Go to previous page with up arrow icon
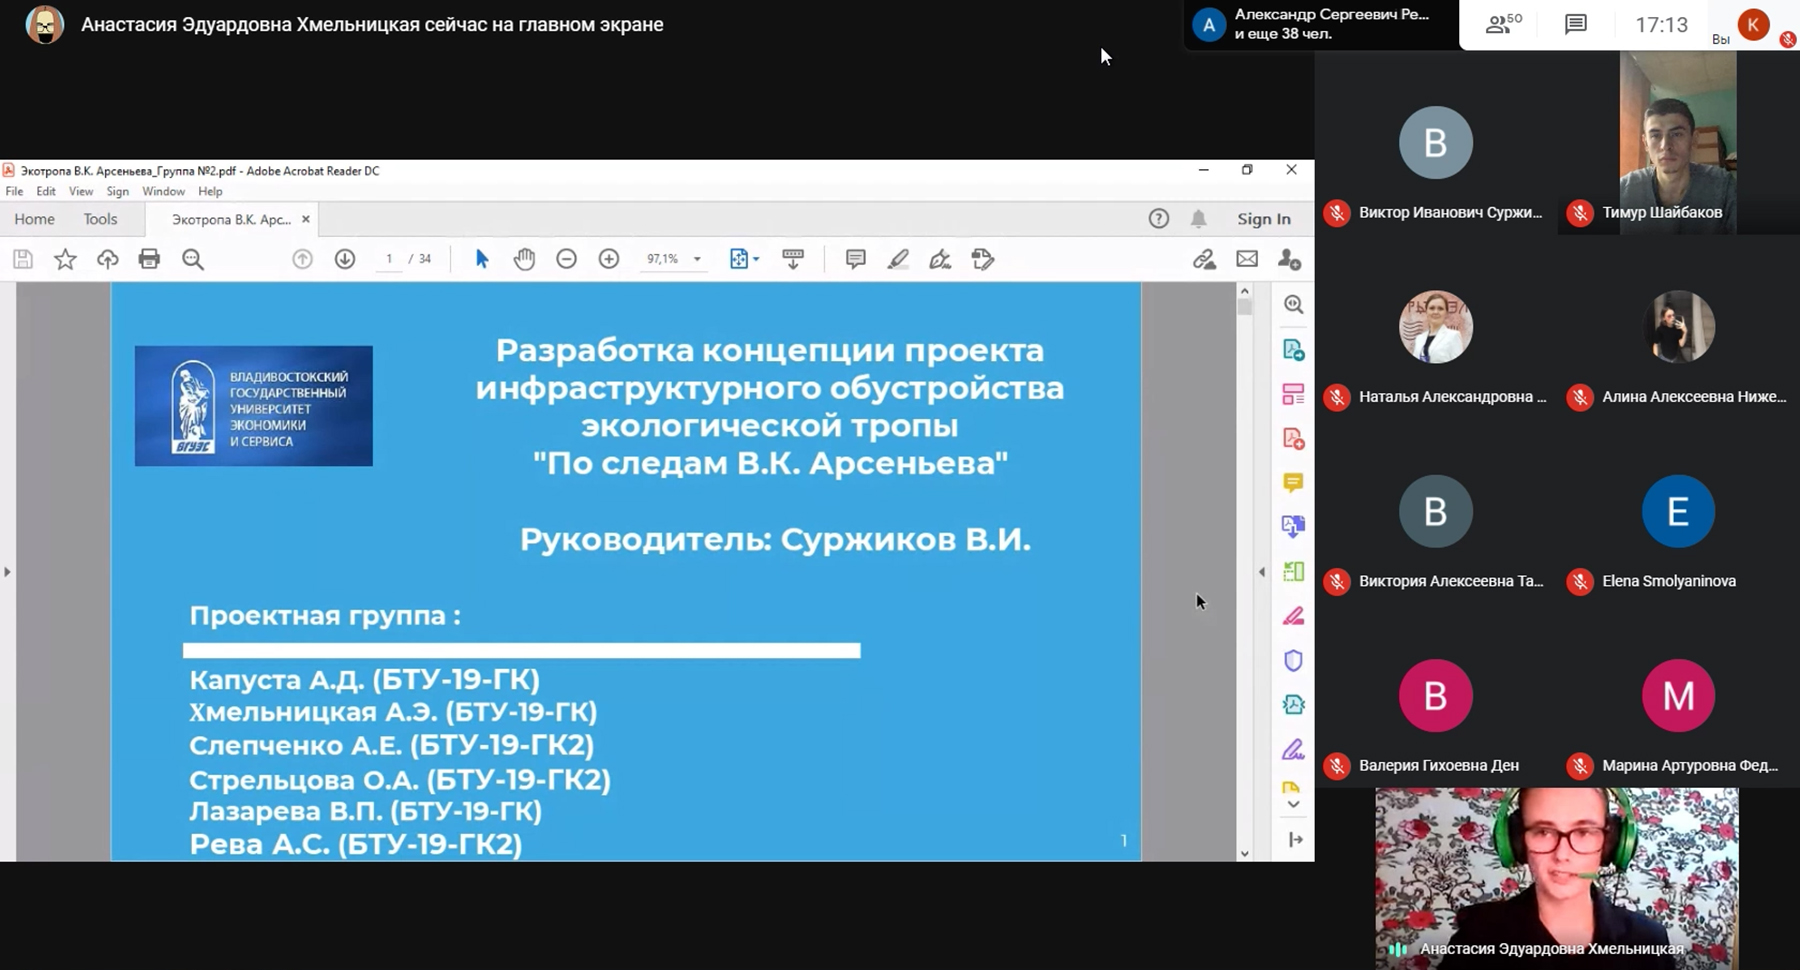This screenshot has width=1800, height=970. (302, 259)
